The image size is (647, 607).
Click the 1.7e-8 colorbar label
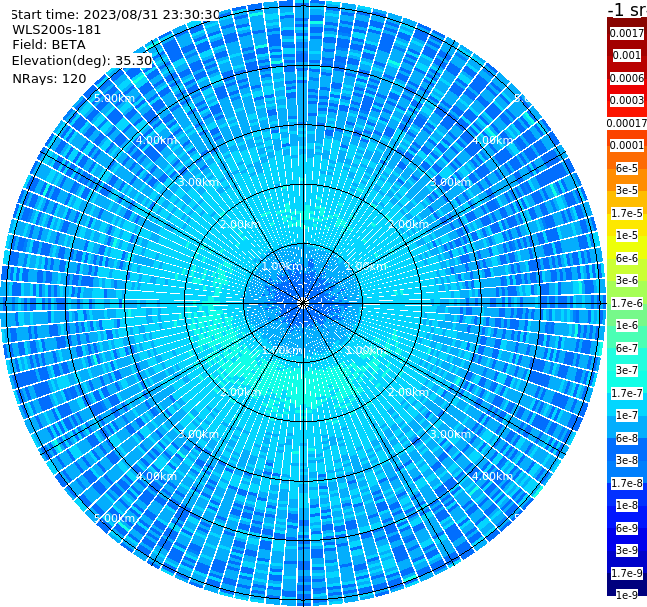(x=627, y=483)
